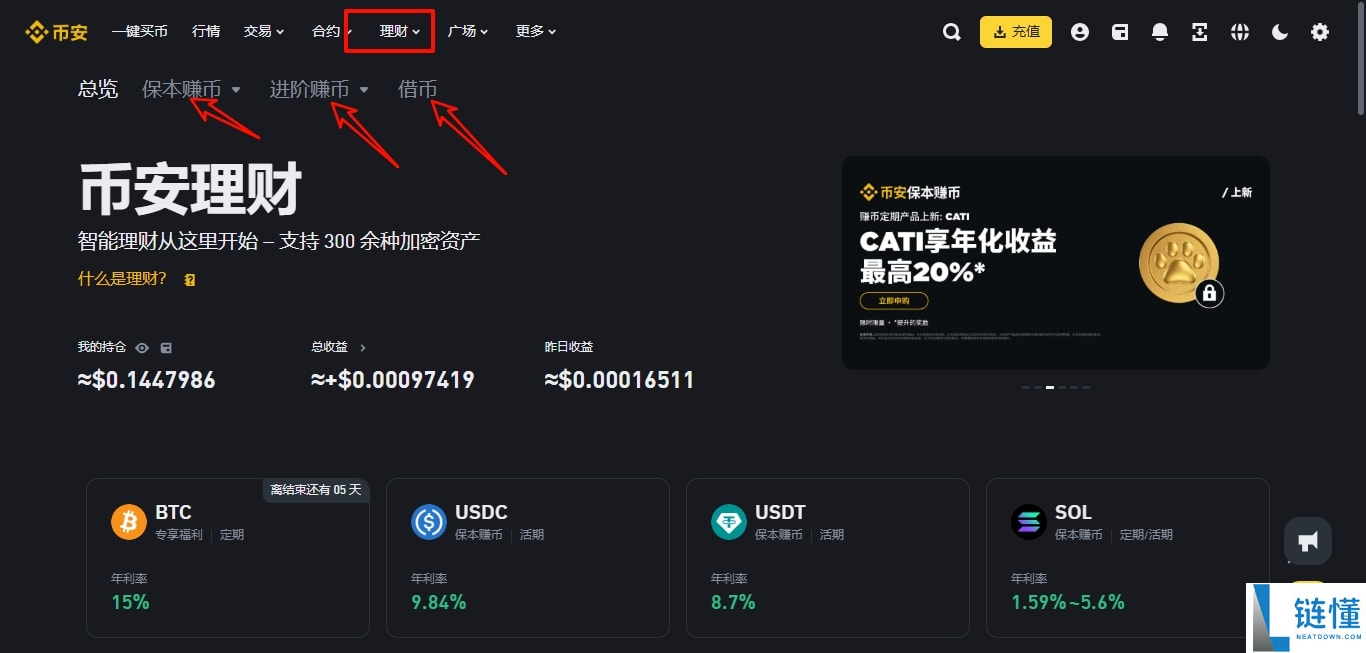
Task: Open the wallet icon in header
Action: [x=1120, y=32]
